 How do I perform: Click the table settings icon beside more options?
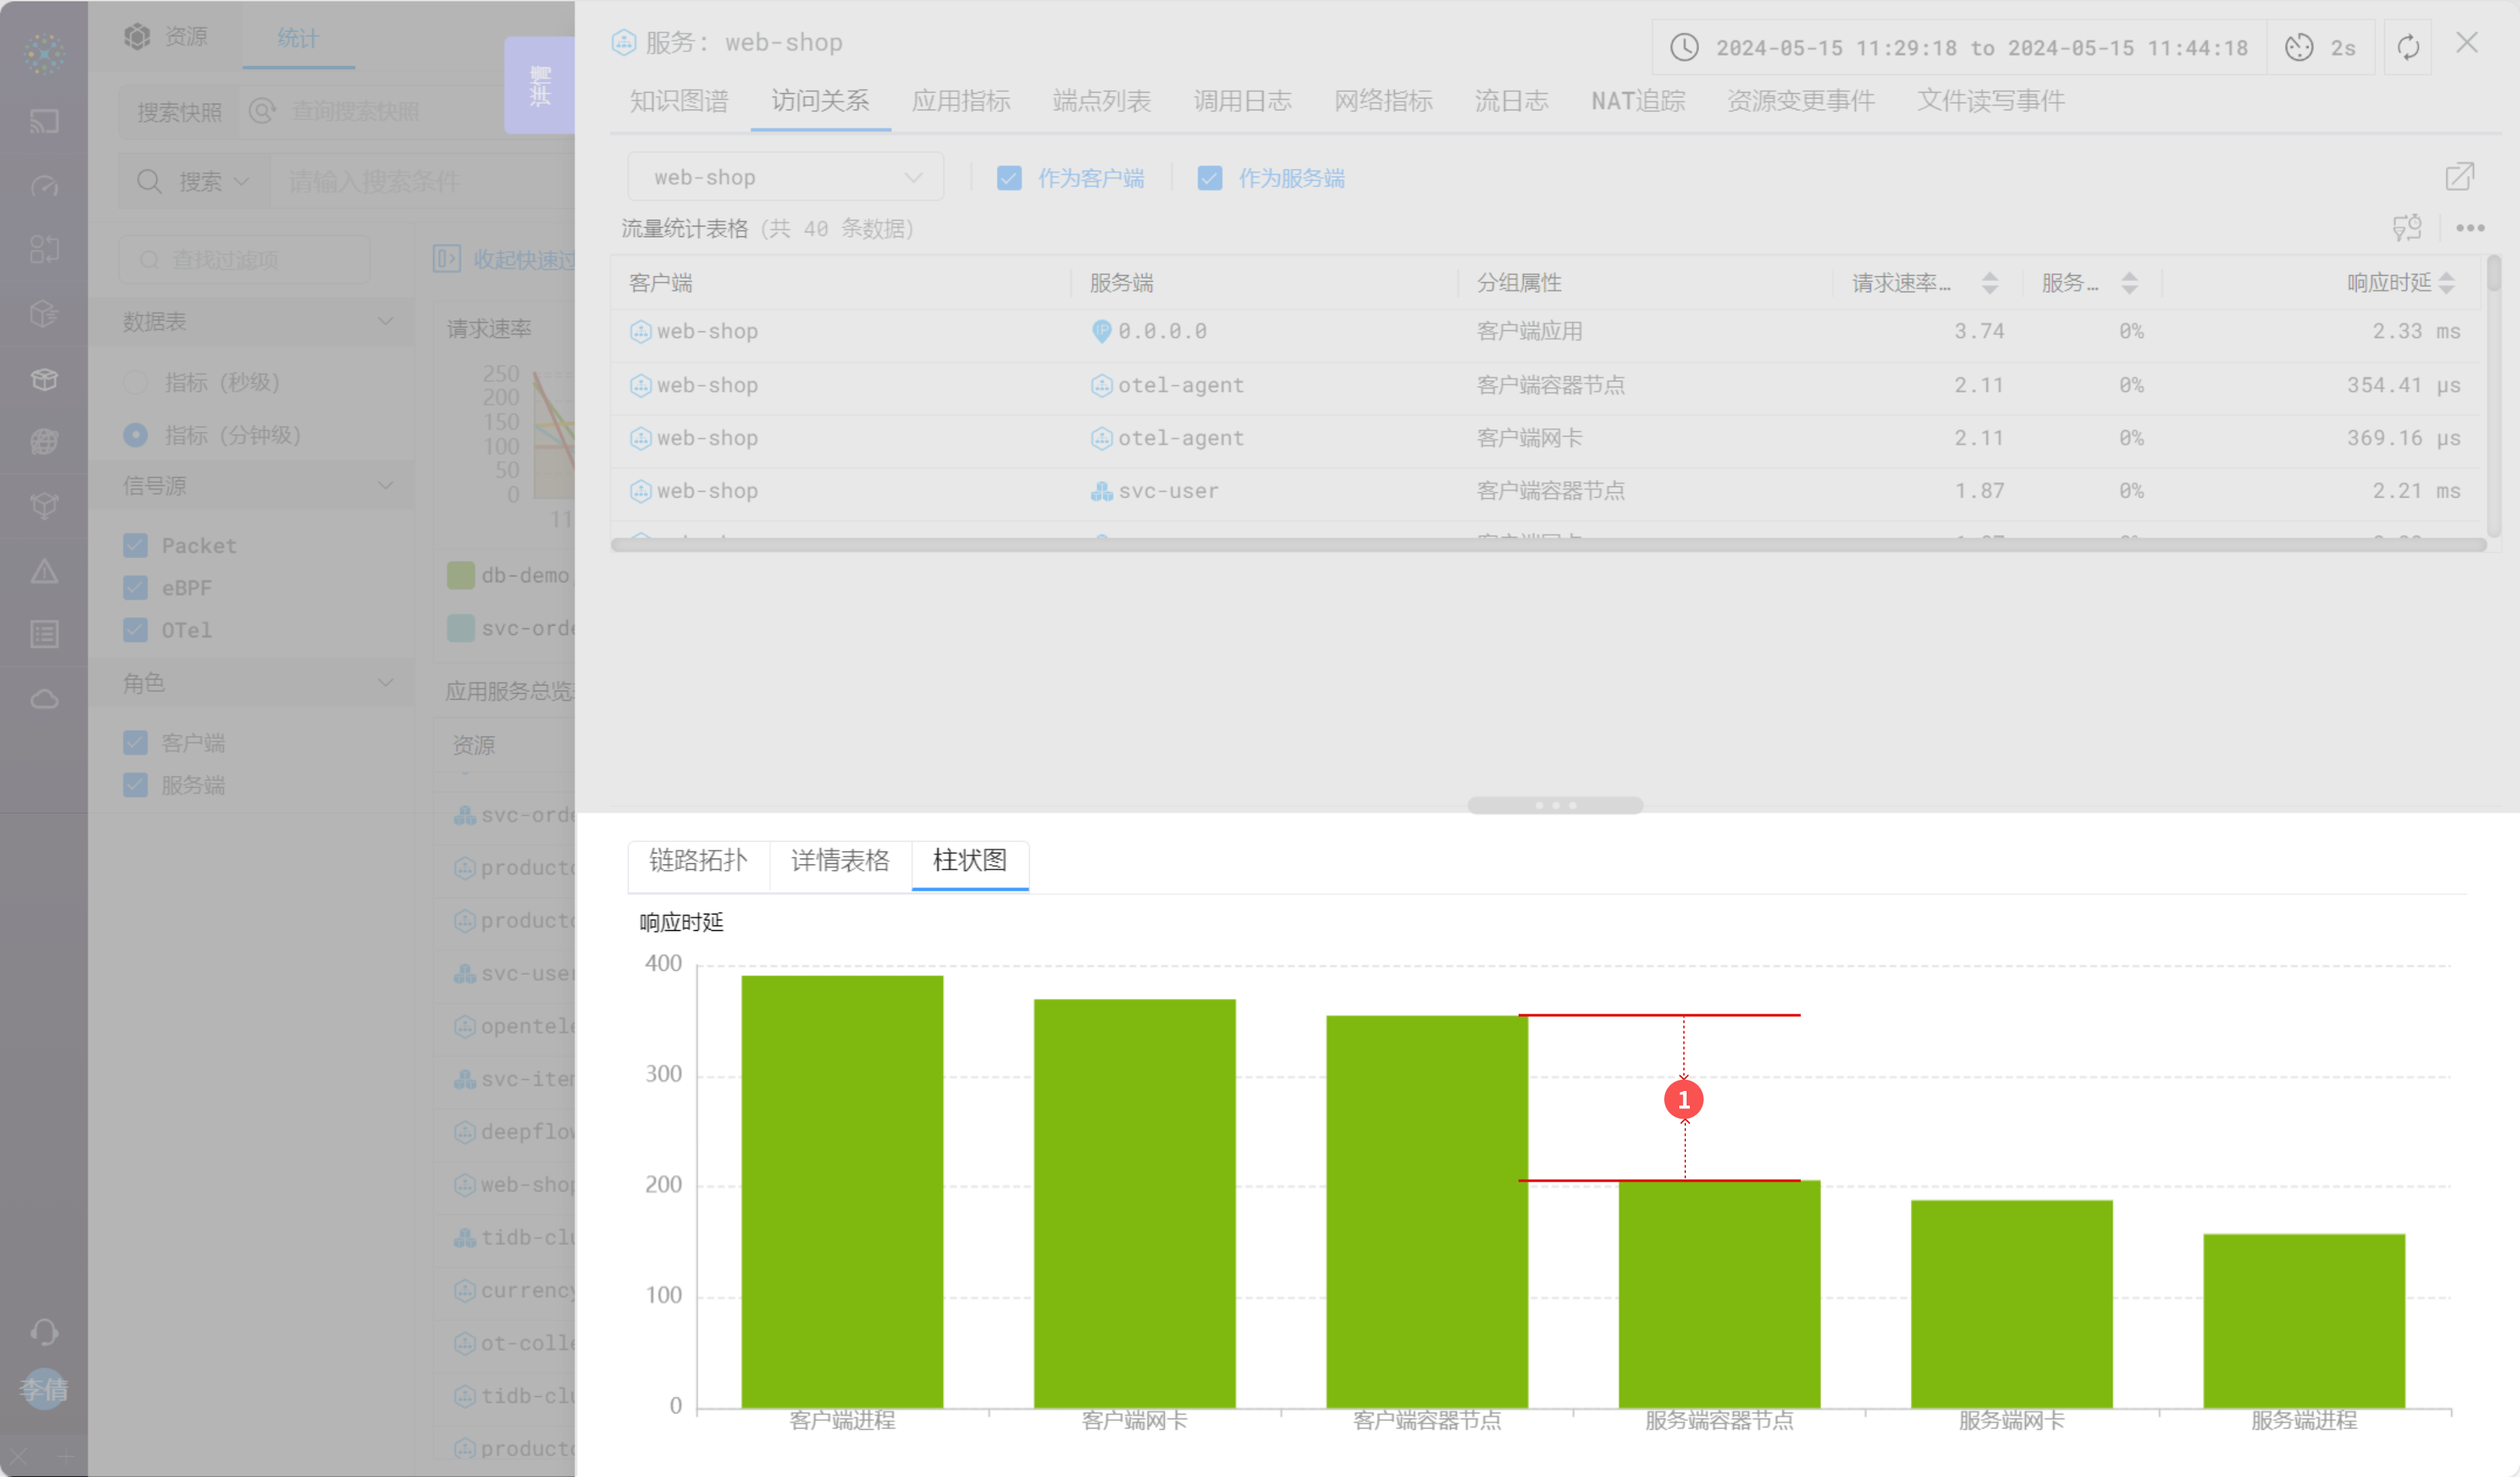(2406, 229)
